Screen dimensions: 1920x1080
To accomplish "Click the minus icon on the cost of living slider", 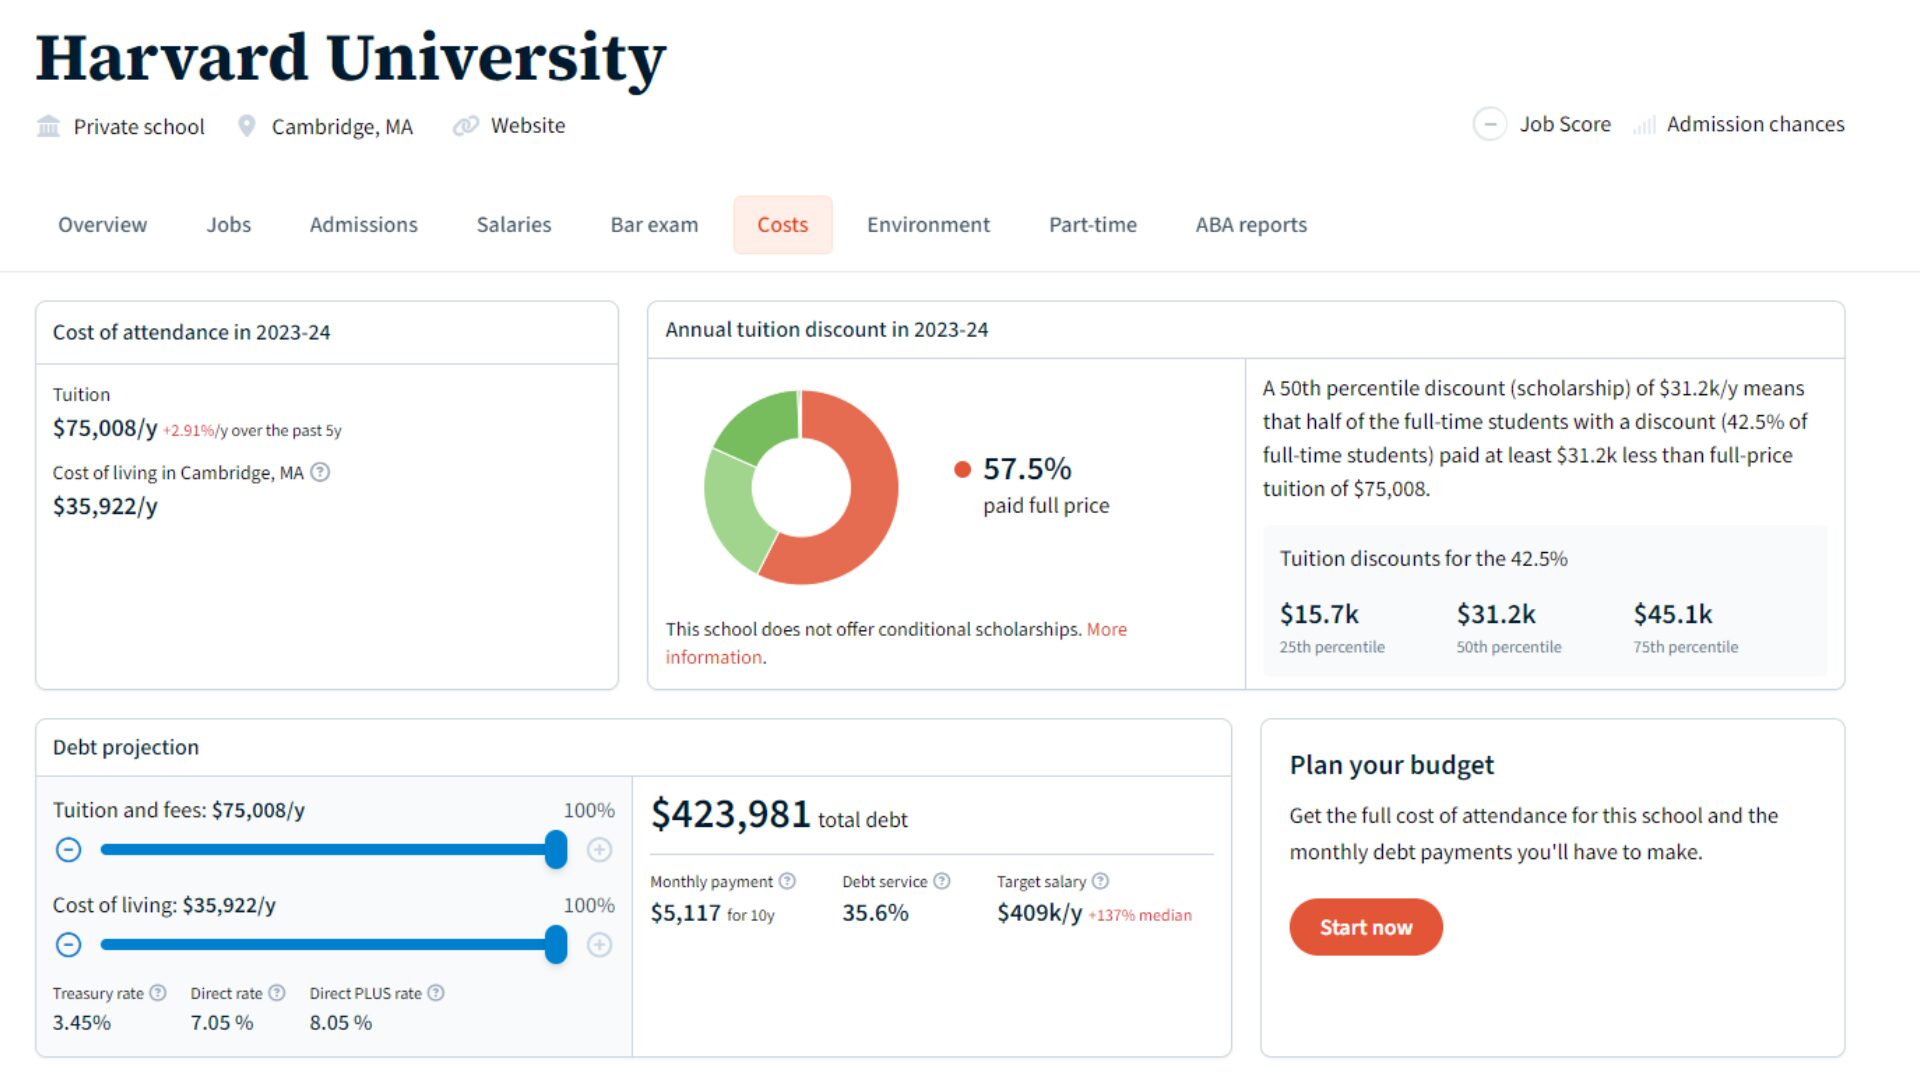I will coord(68,945).
